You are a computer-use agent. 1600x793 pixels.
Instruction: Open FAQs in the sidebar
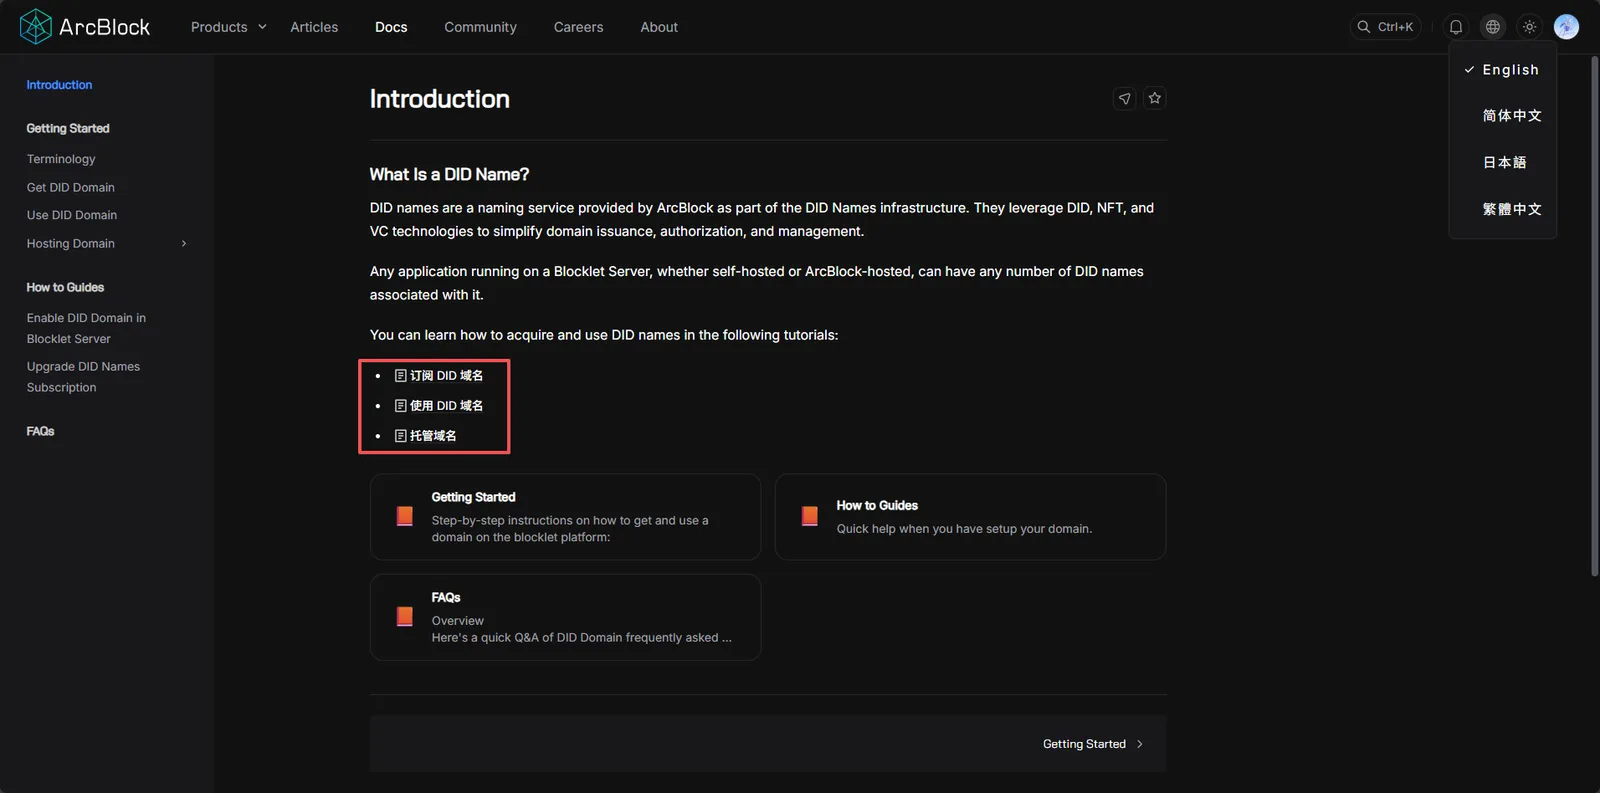click(x=40, y=432)
